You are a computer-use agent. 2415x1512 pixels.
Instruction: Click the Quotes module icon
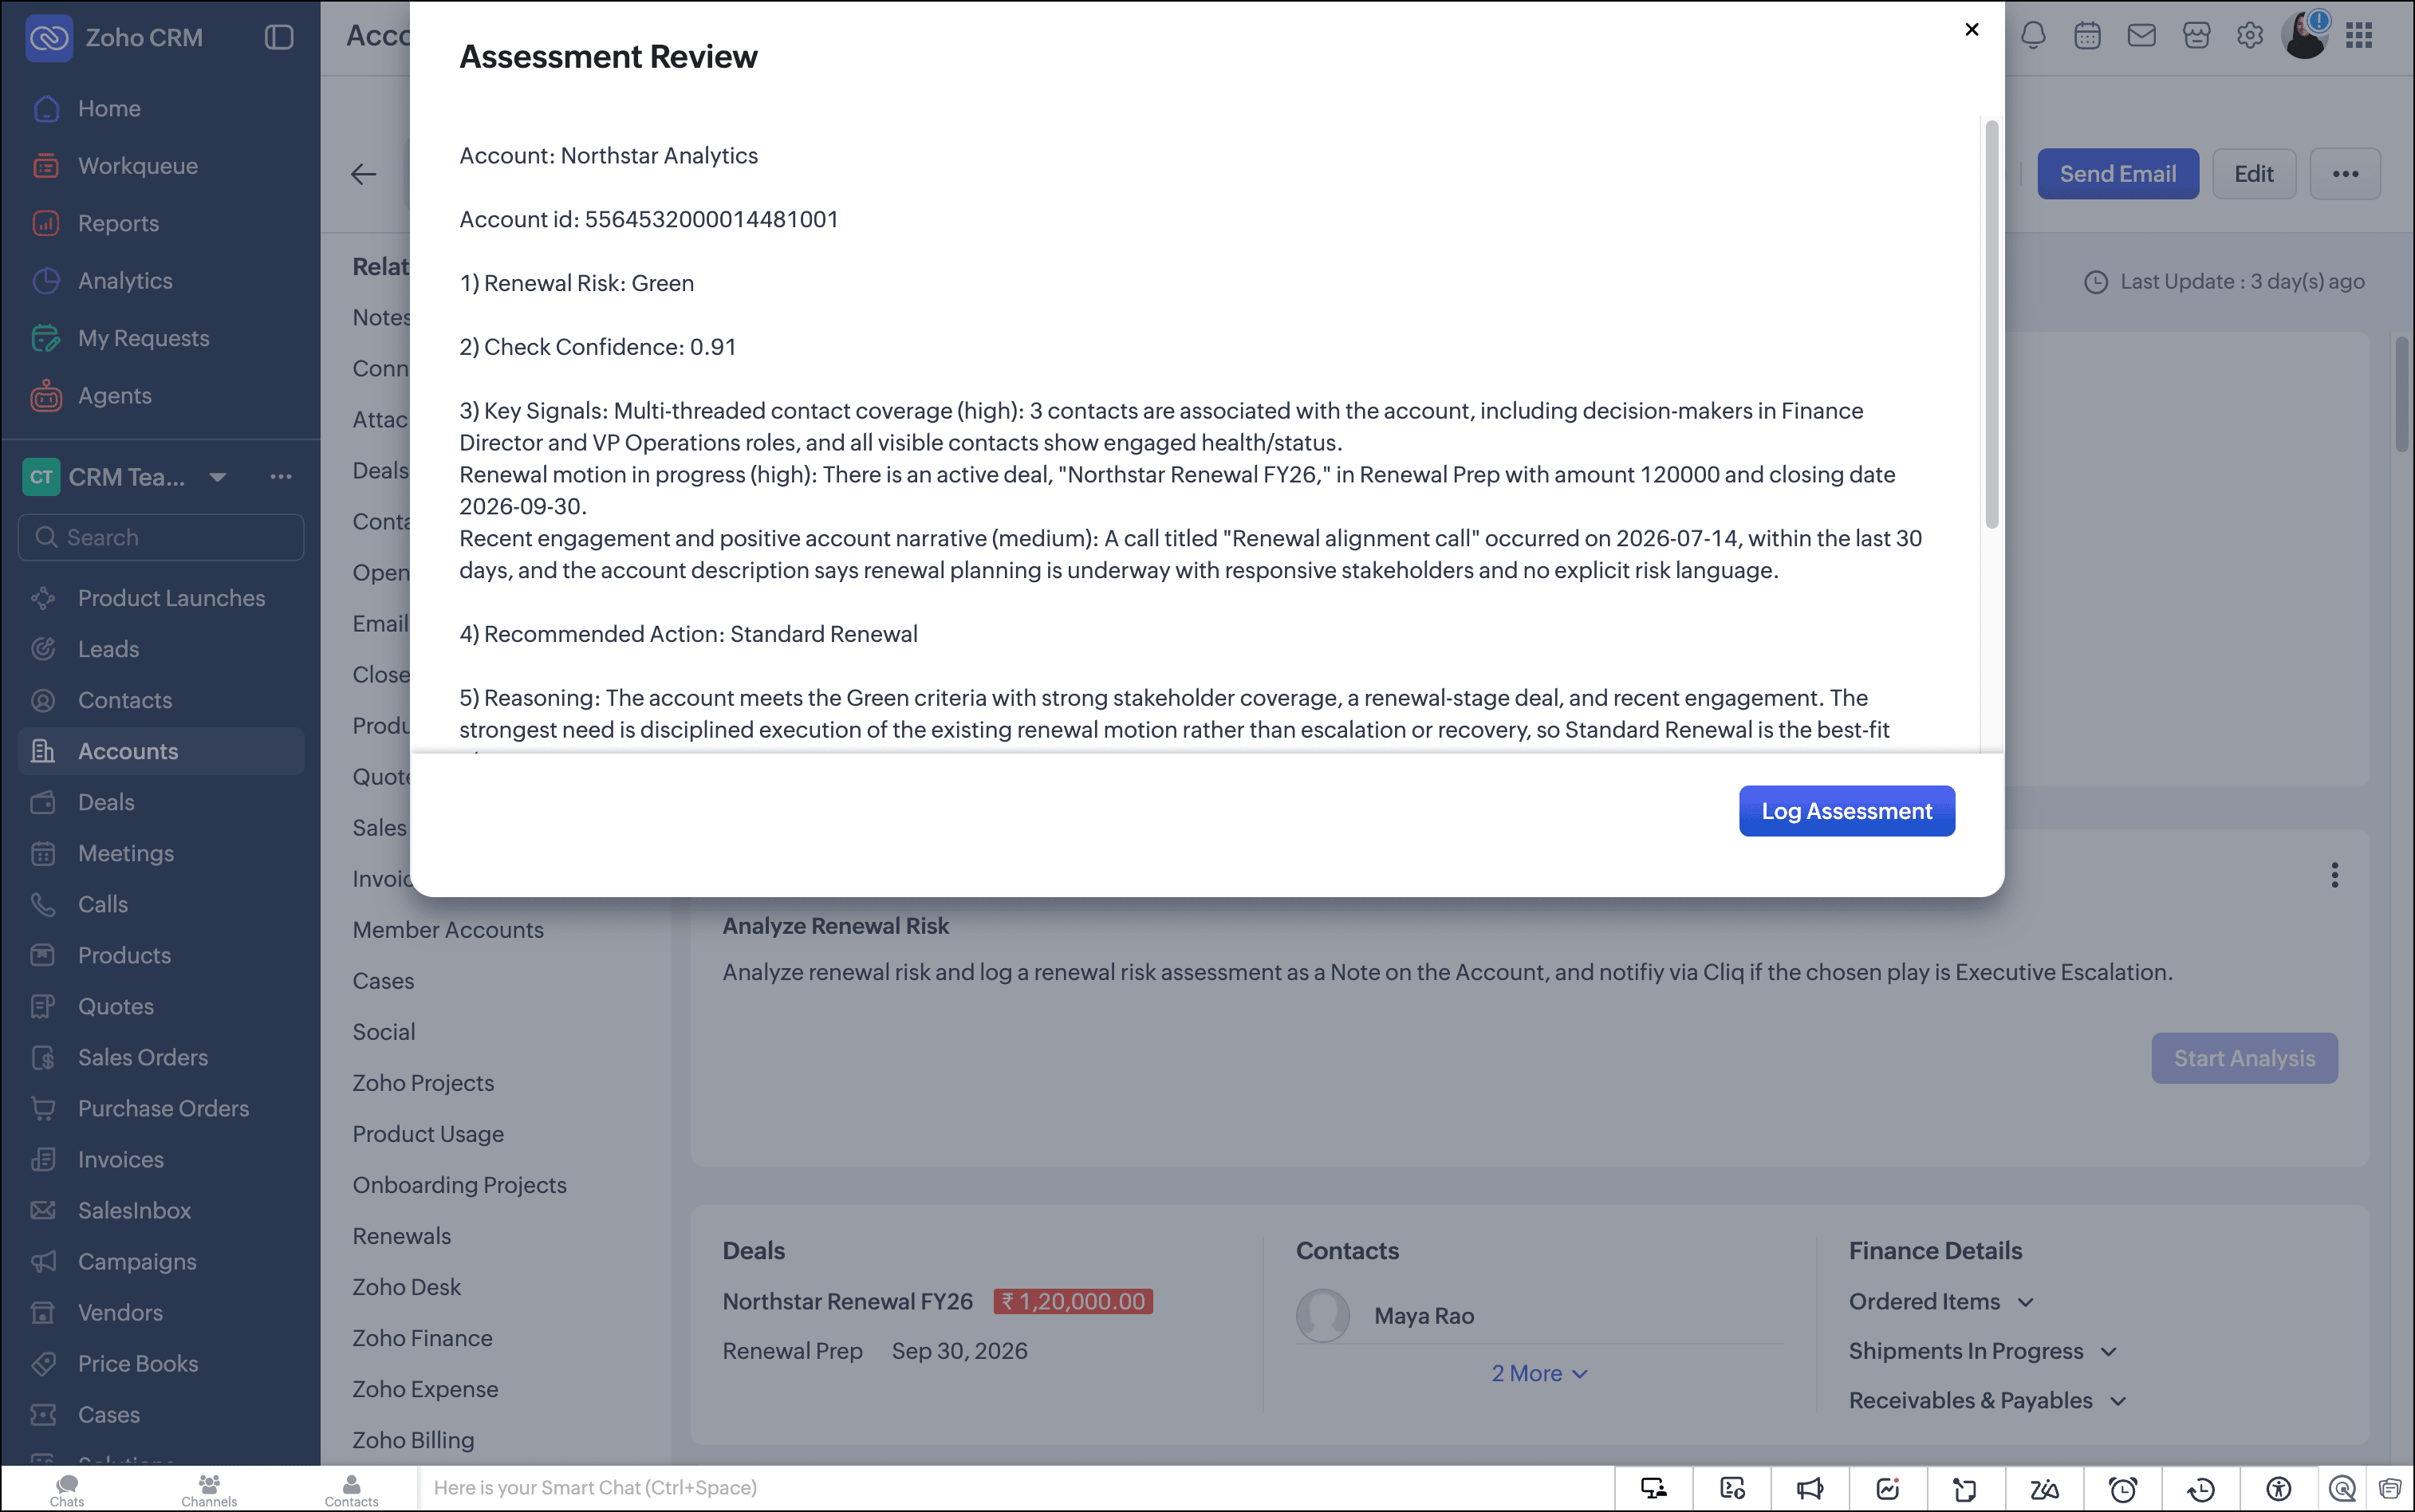pyautogui.click(x=43, y=1006)
